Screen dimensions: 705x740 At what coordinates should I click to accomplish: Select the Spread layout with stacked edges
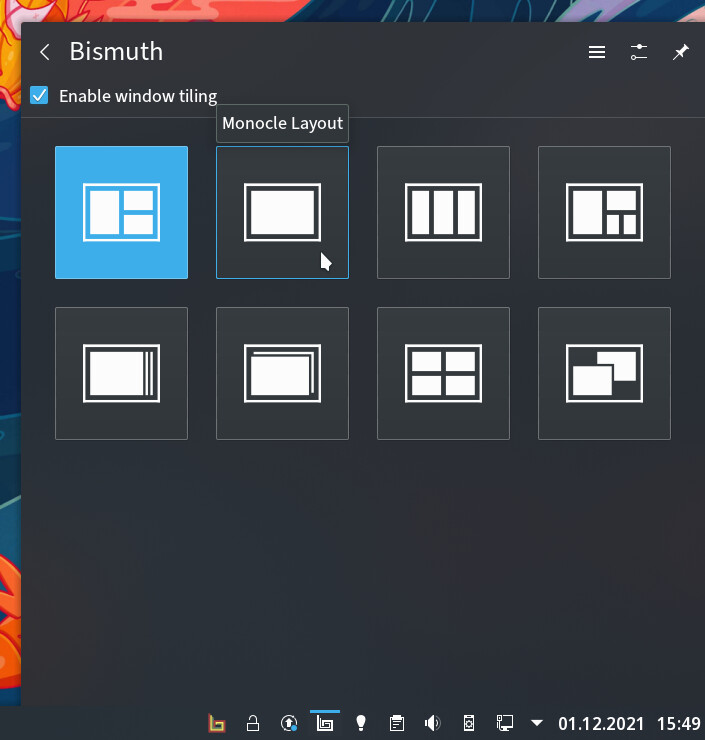click(x=121, y=373)
